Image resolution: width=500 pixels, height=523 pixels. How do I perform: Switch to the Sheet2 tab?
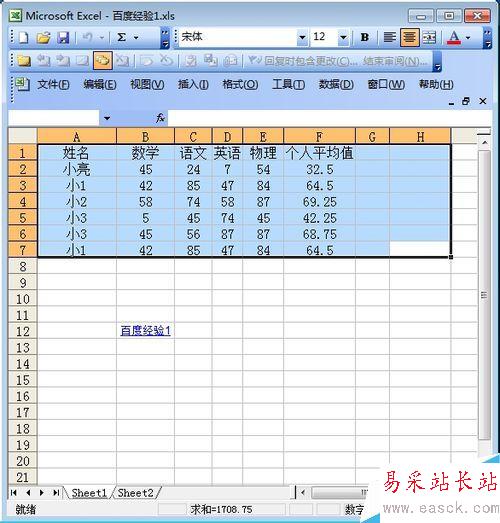136,493
